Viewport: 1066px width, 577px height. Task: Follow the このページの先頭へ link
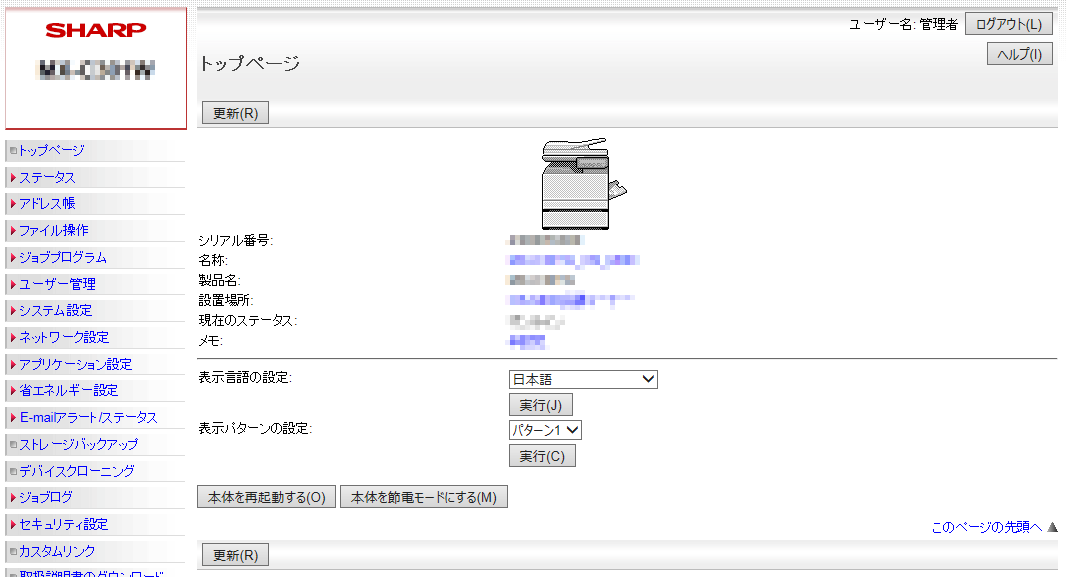pos(986,528)
